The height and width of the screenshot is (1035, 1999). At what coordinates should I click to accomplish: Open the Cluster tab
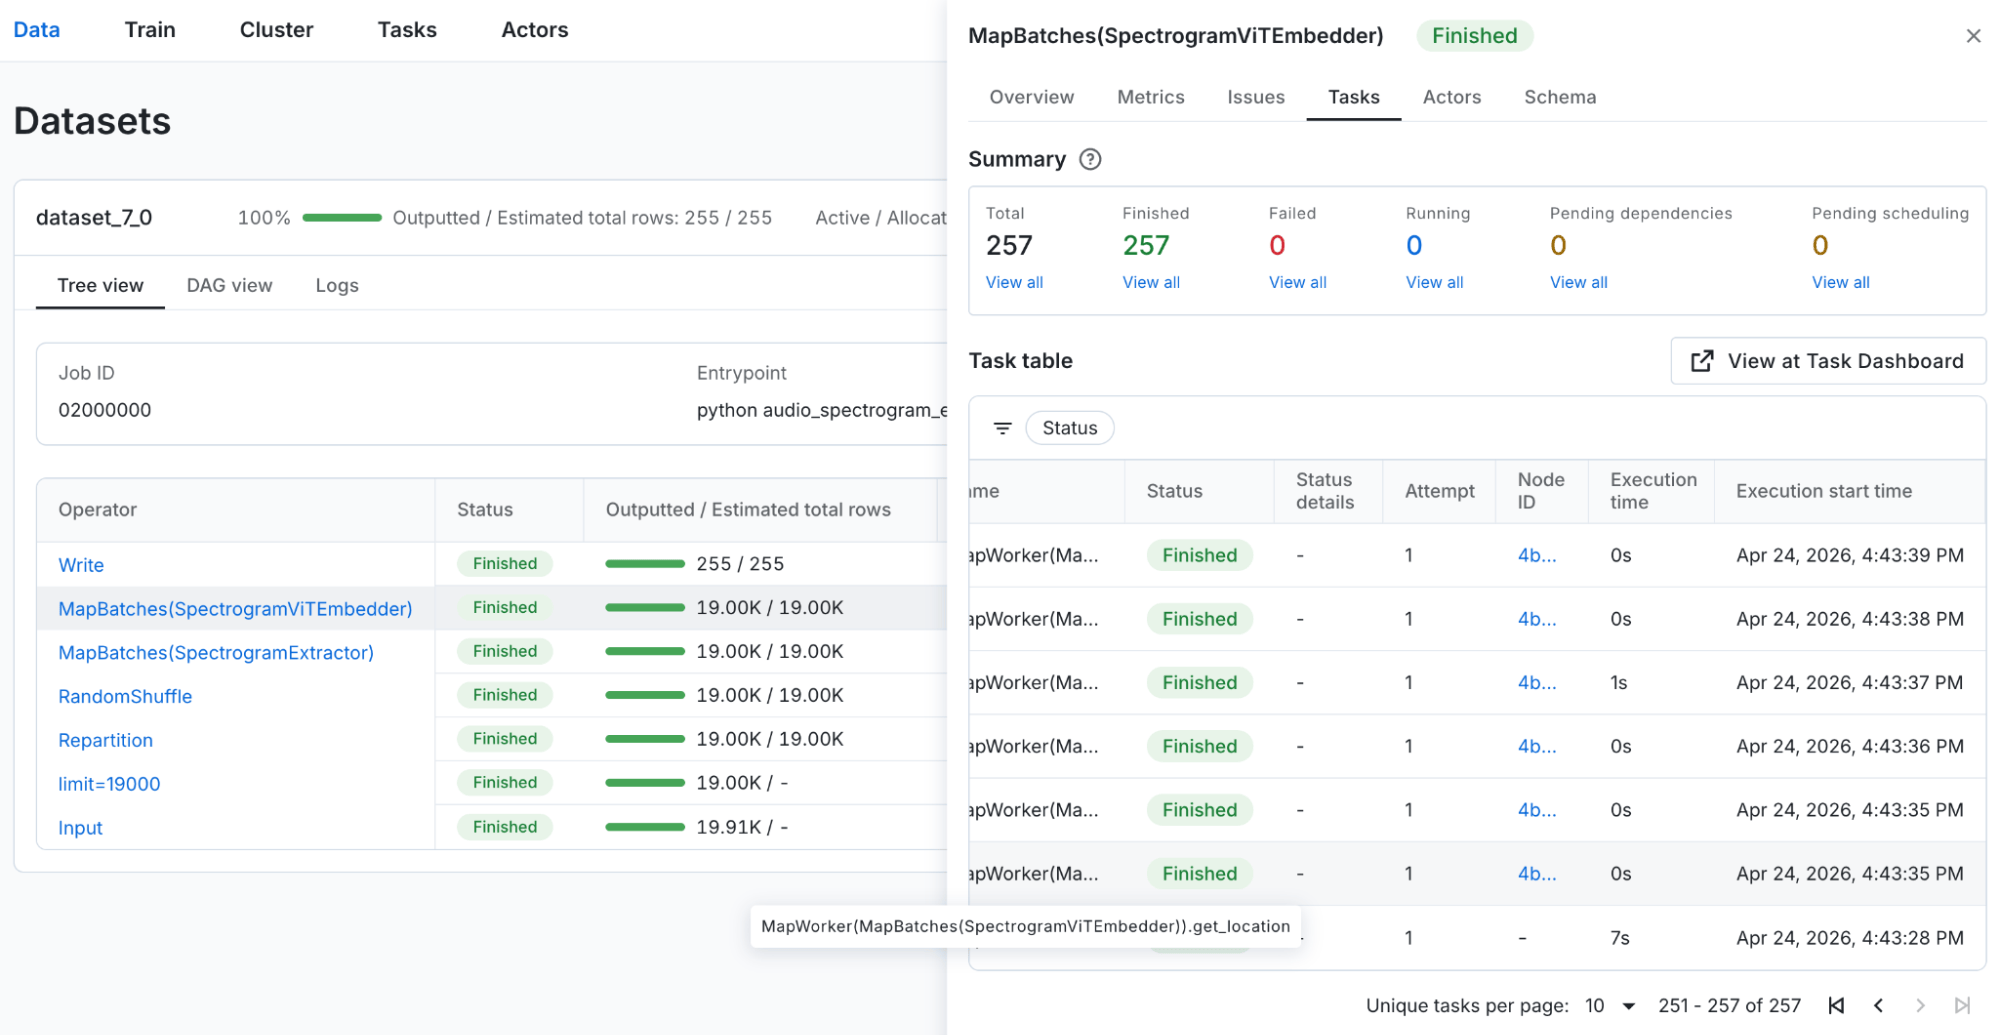pos(276,30)
